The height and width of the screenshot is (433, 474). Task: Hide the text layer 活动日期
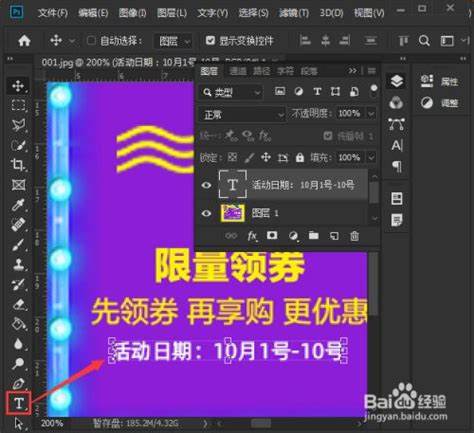206,185
